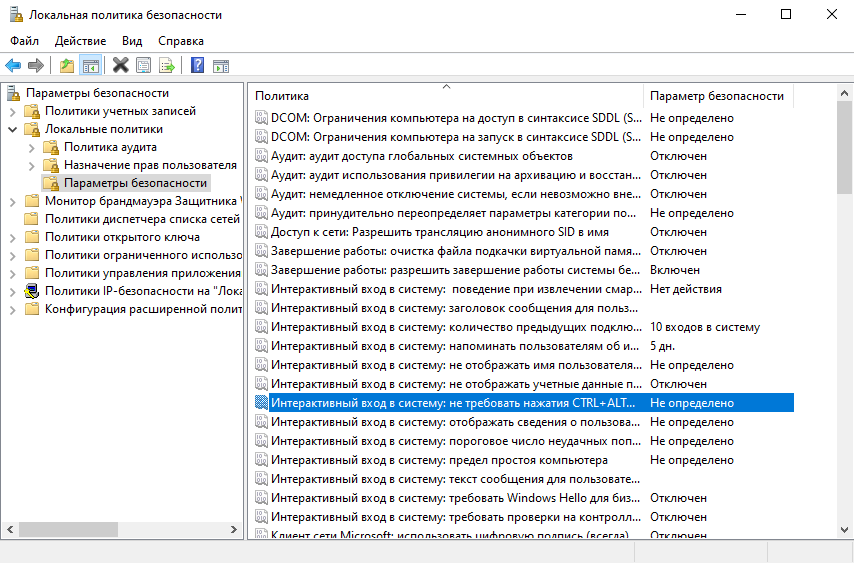This screenshot has width=854, height=563.
Task: Expand the Назначение прав пользователя node
Action: (31, 165)
